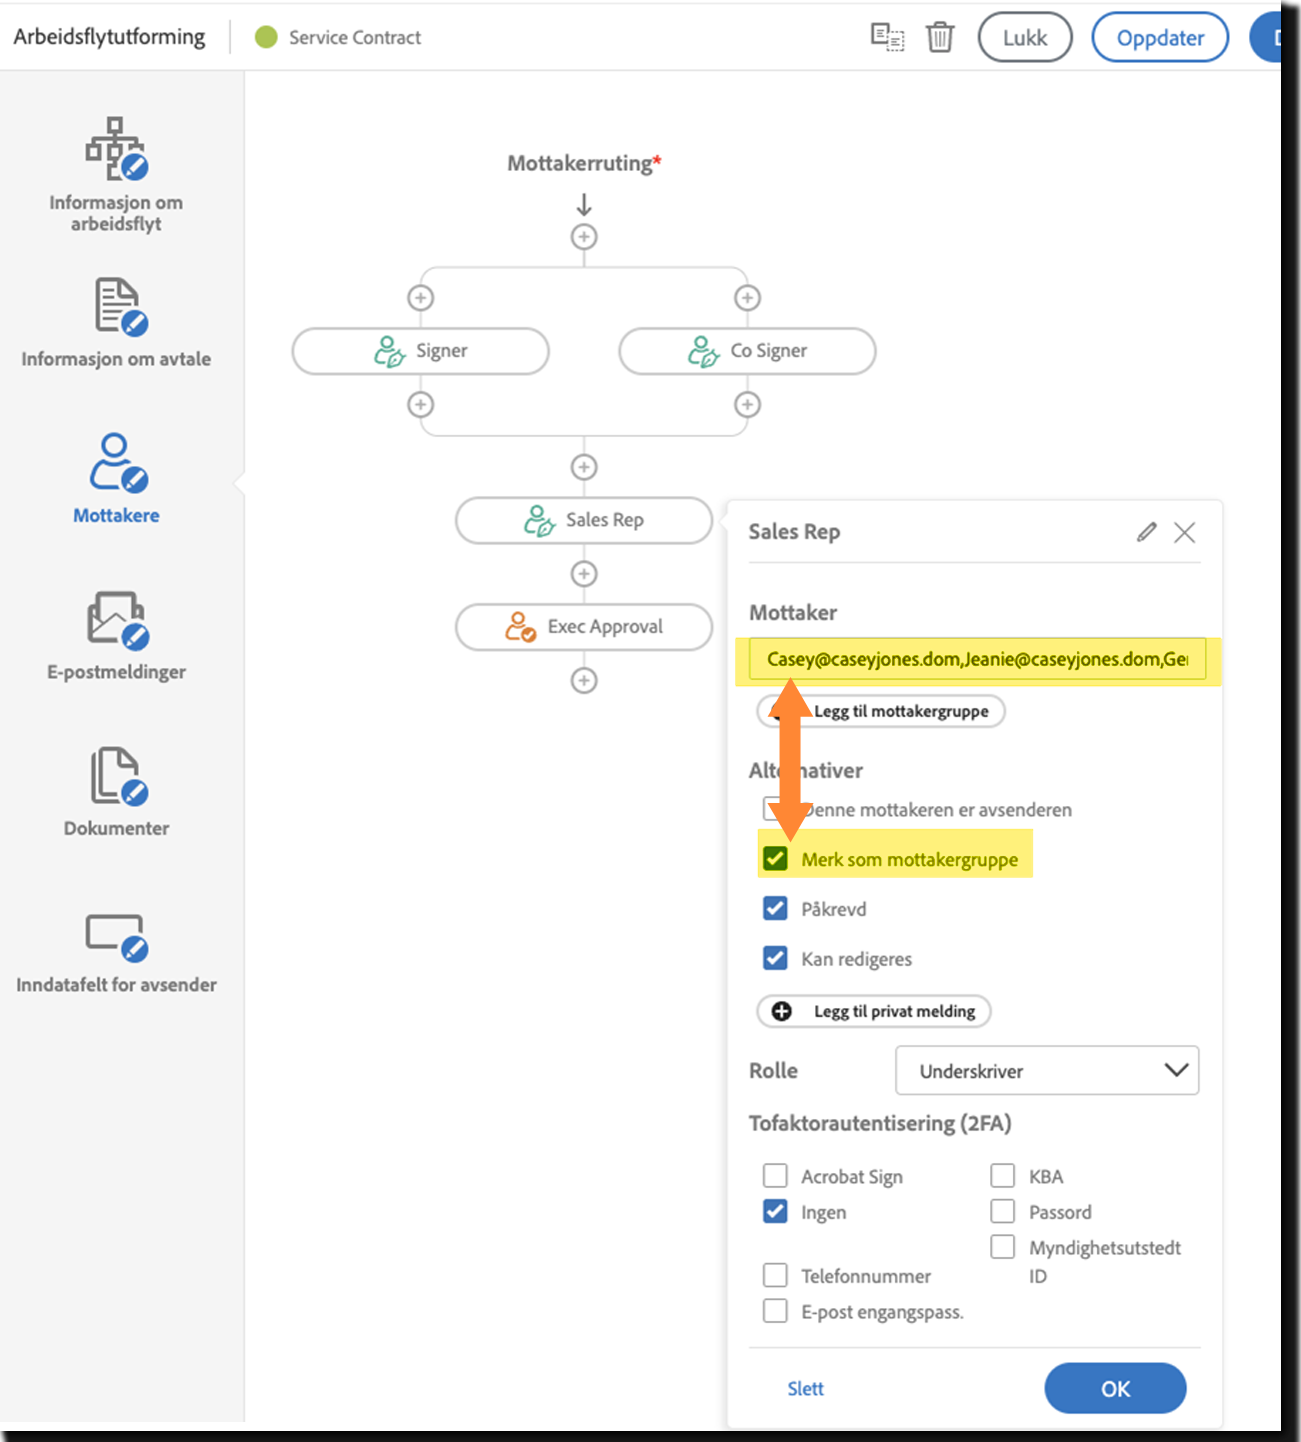Image resolution: width=1301 pixels, height=1442 pixels.
Task: Click plus node above Co Signer
Action: [748, 298]
